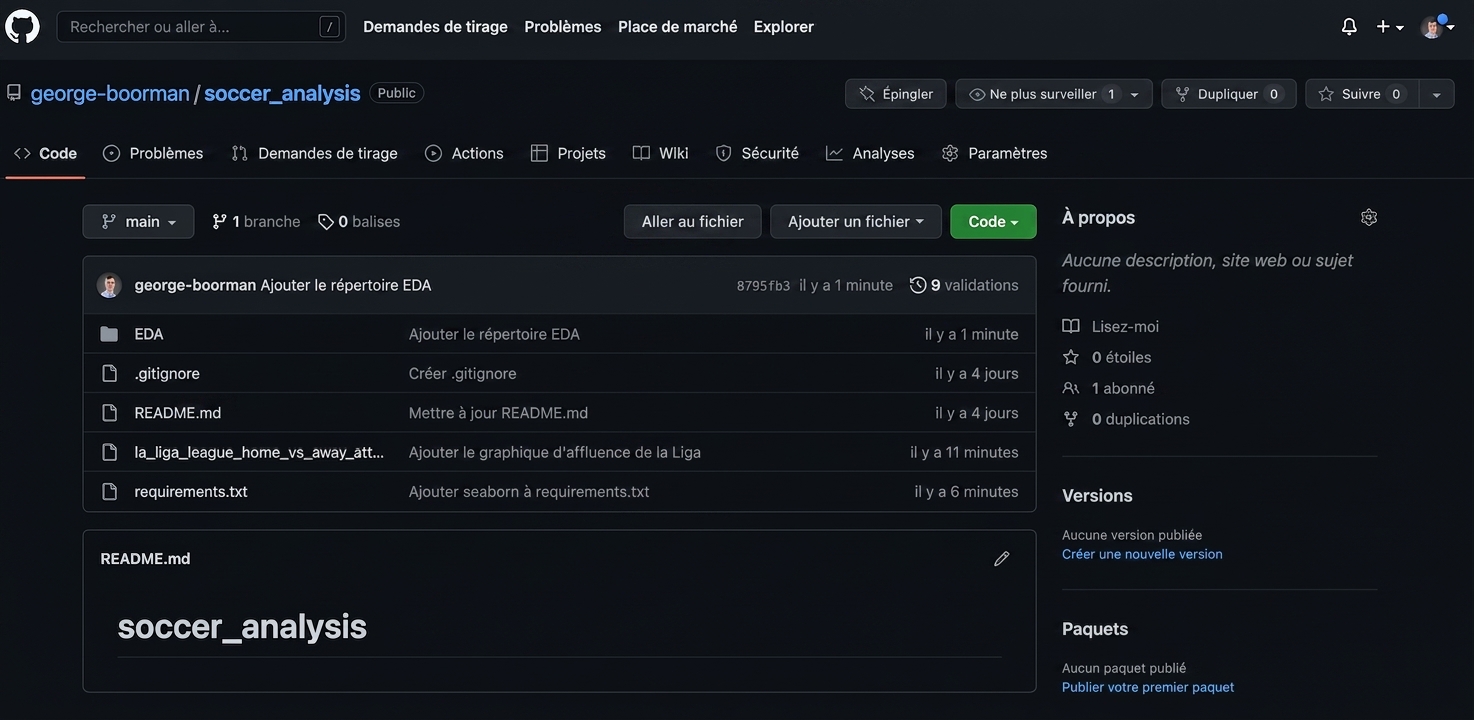Click the la_liga_league_home_vs_away file icon
The width and height of the screenshot is (1474, 720).
coord(110,452)
